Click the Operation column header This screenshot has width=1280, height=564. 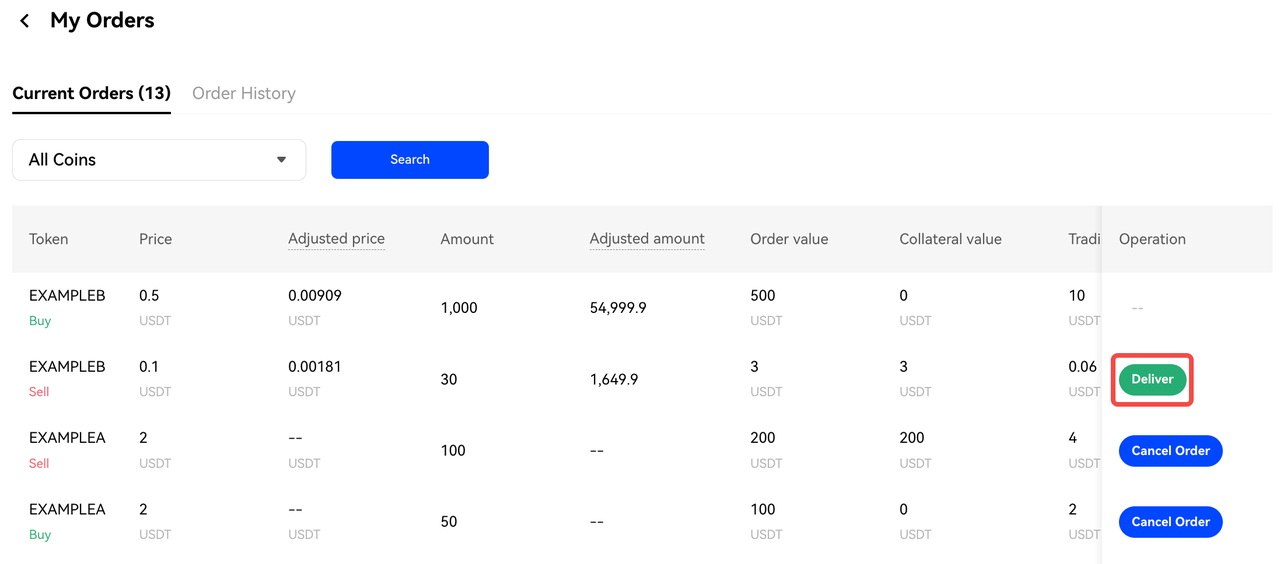1152,239
